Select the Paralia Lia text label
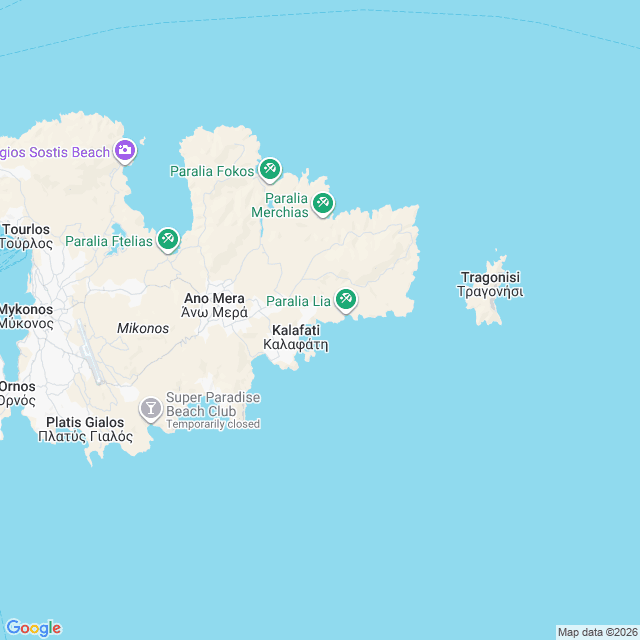Image resolution: width=640 pixels, height=640 pixels. [298, 301]
